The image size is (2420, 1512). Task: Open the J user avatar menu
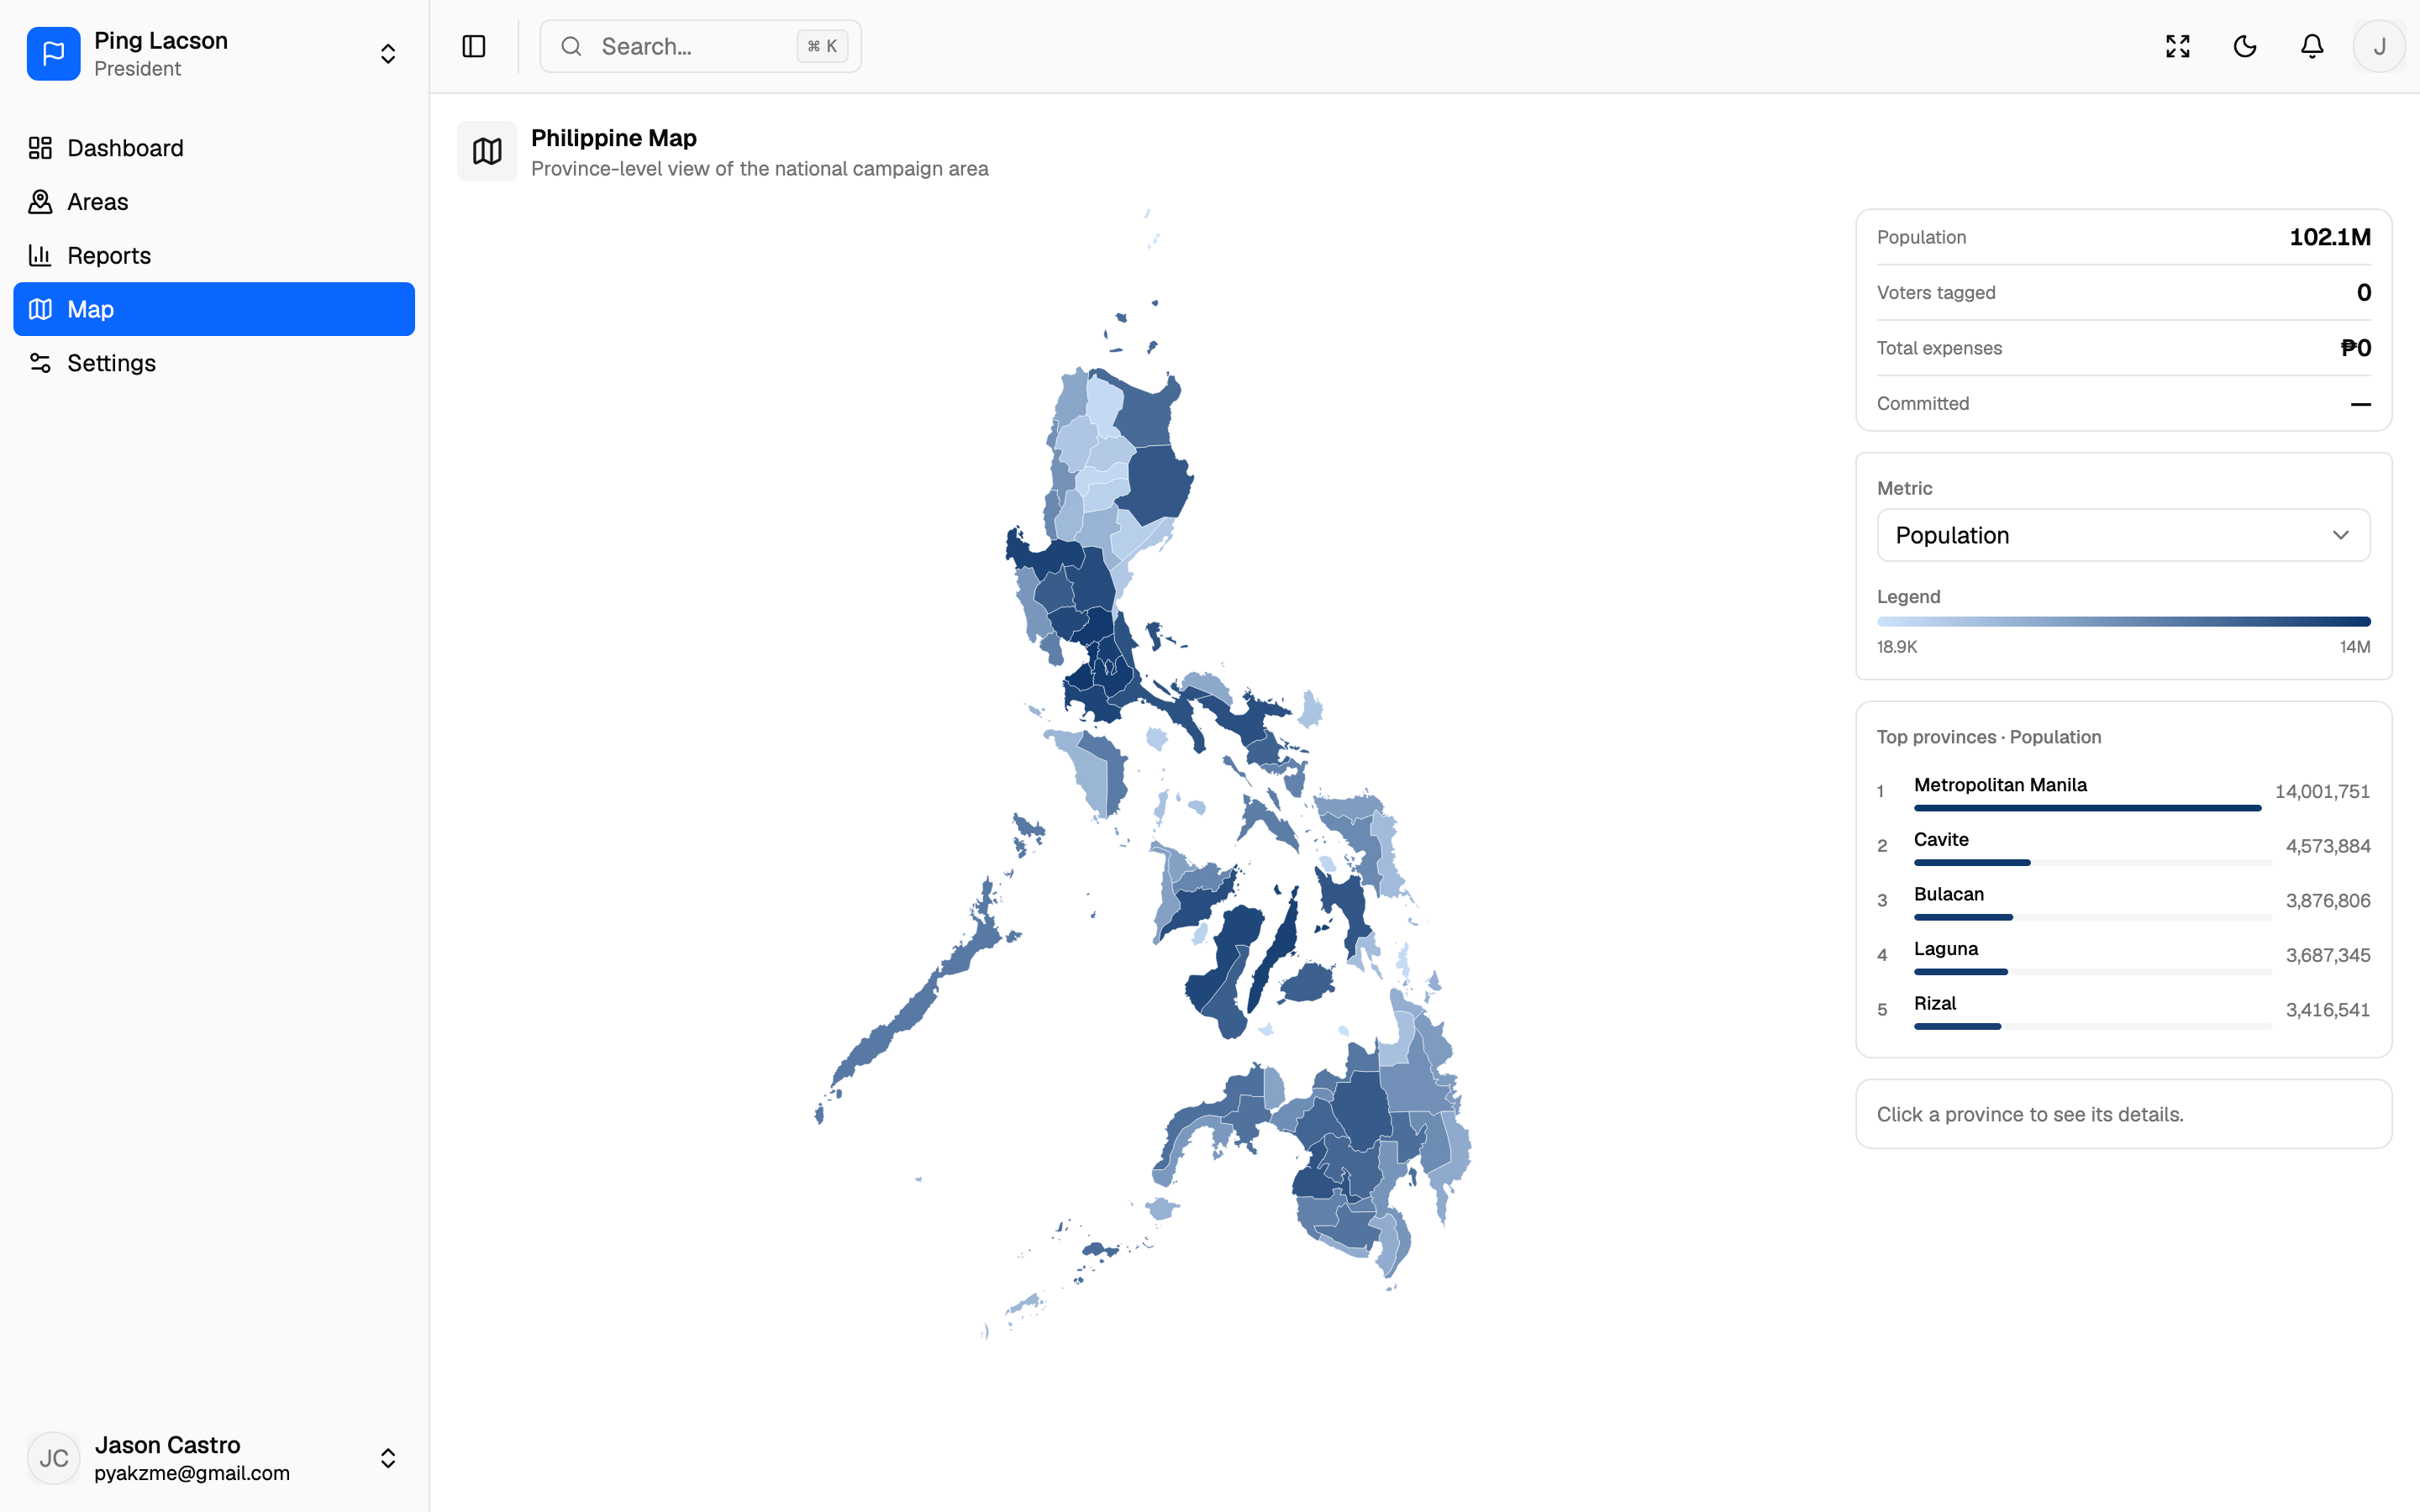coord(2379,46)
